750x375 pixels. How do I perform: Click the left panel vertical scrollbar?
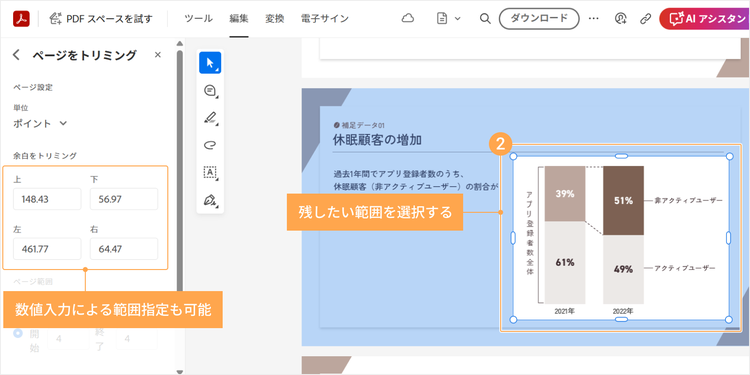(x=180, y=170)
